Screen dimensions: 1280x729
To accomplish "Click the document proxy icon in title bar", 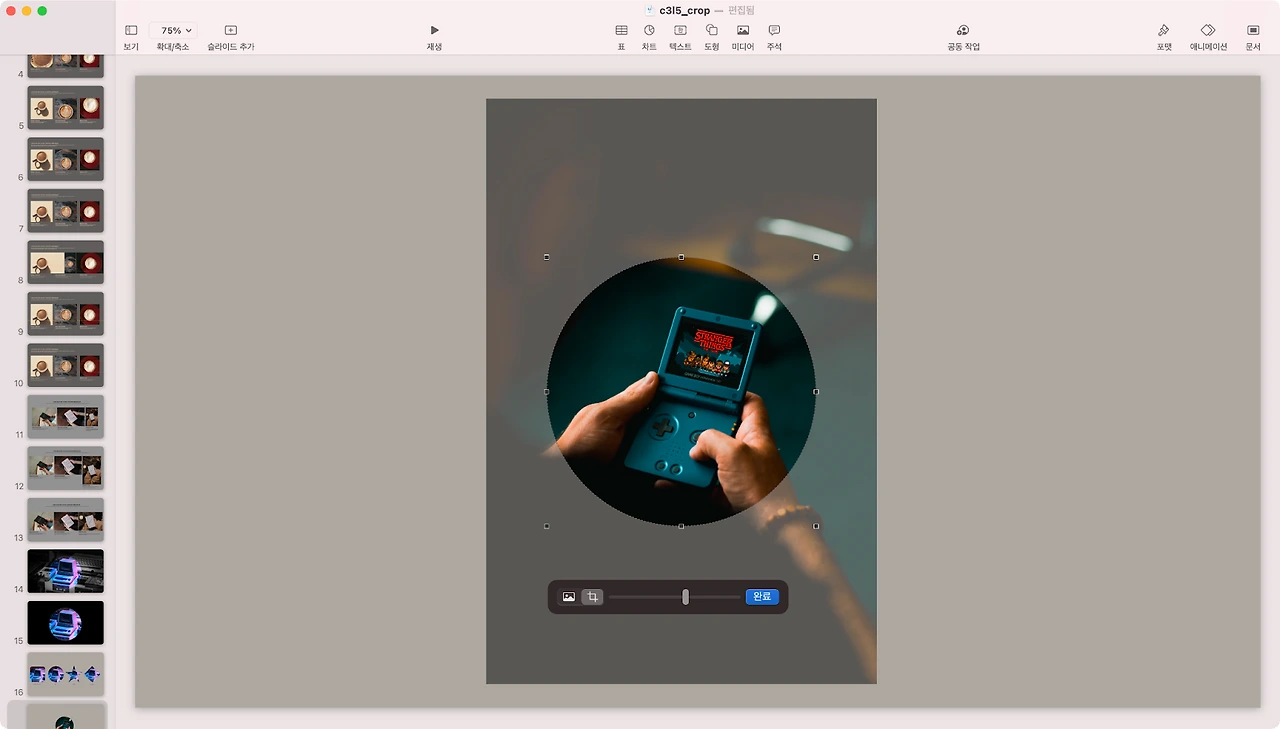I will pyautogui.click(x=650, y=10).
